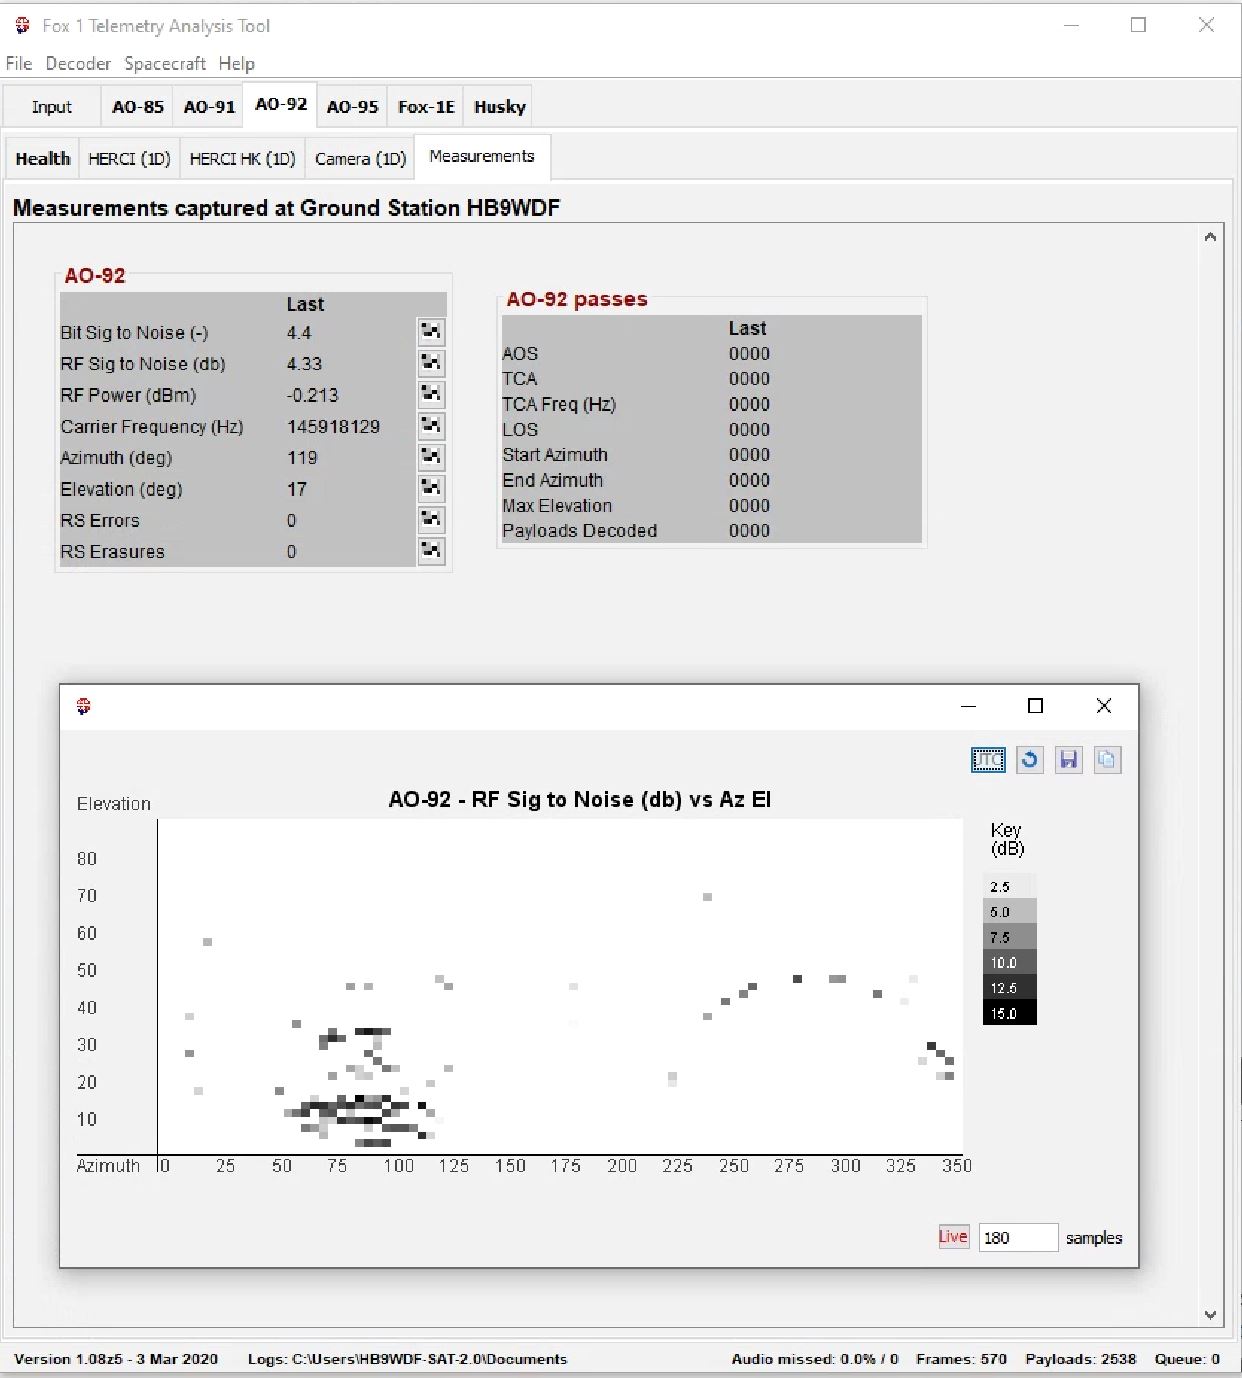Open the HERCI HK (1D) sub-tab
This screenshot has height=1378, width=1242.
click(242, 159)
